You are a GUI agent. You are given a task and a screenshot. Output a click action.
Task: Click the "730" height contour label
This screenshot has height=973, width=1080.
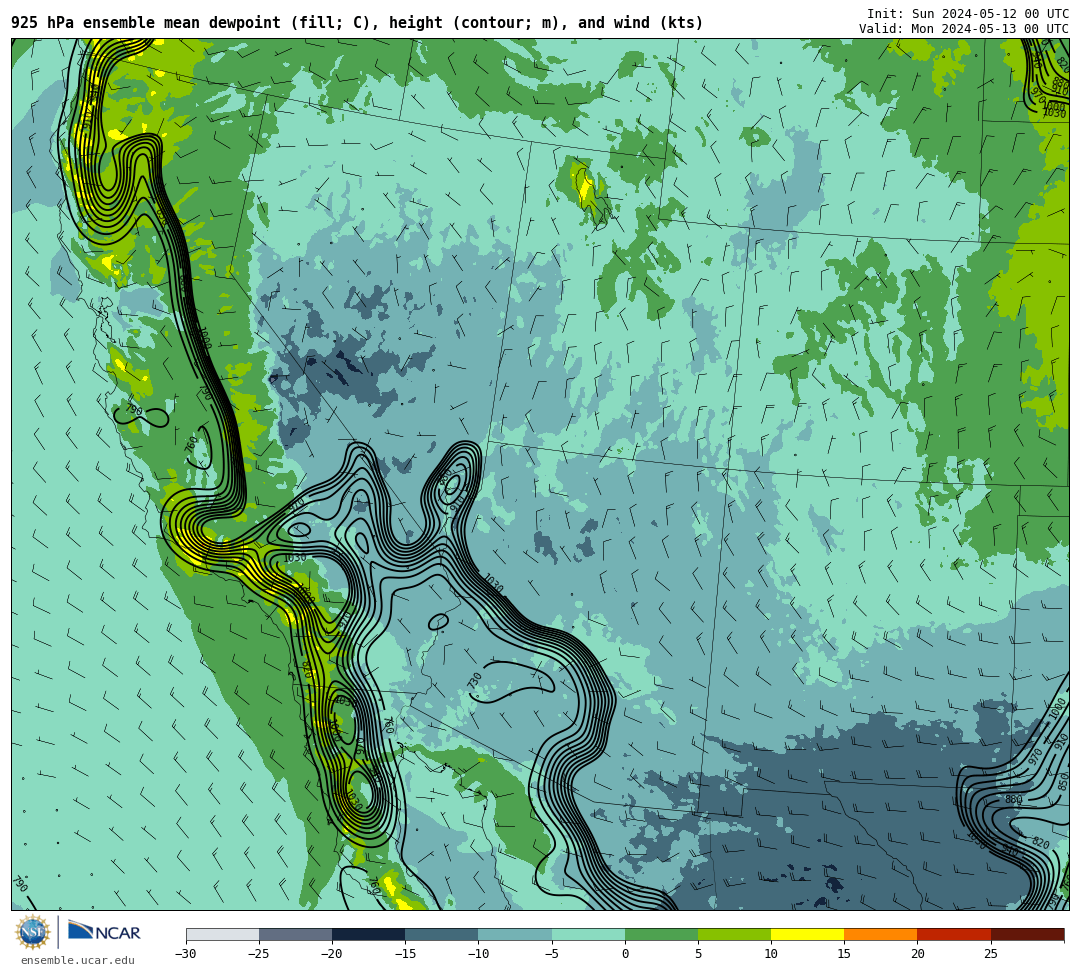coord(475,680)
